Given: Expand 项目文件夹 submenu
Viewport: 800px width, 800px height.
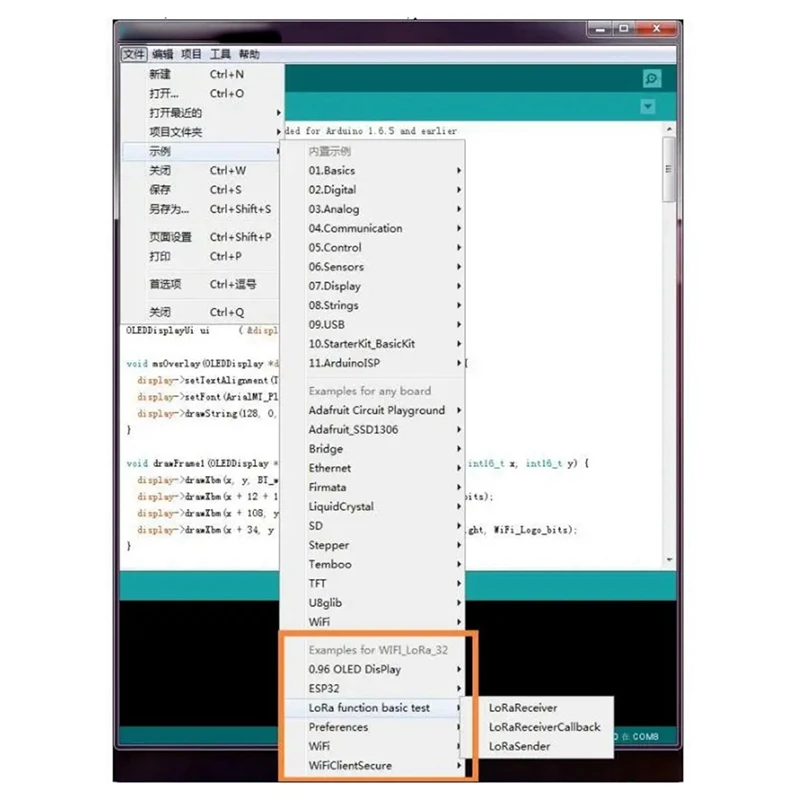Looking at the screenshot, I should [203, 132].
